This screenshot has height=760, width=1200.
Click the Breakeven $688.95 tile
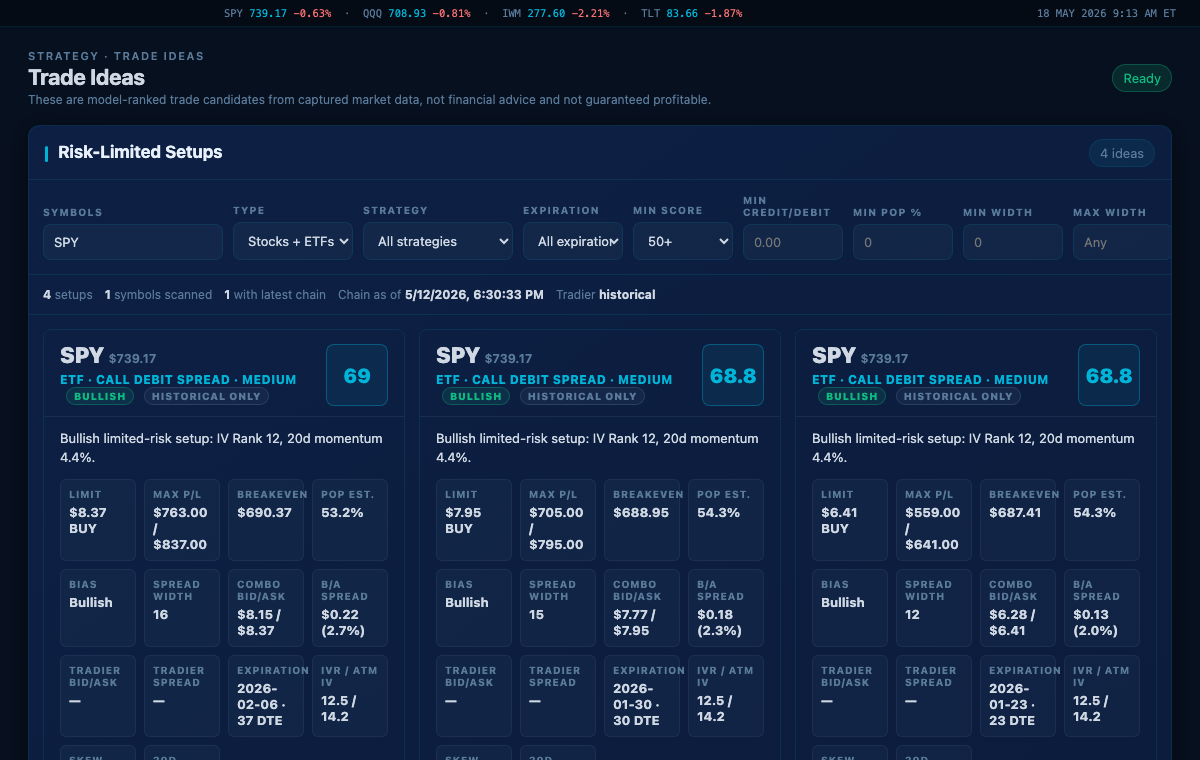tap(642, 520)
